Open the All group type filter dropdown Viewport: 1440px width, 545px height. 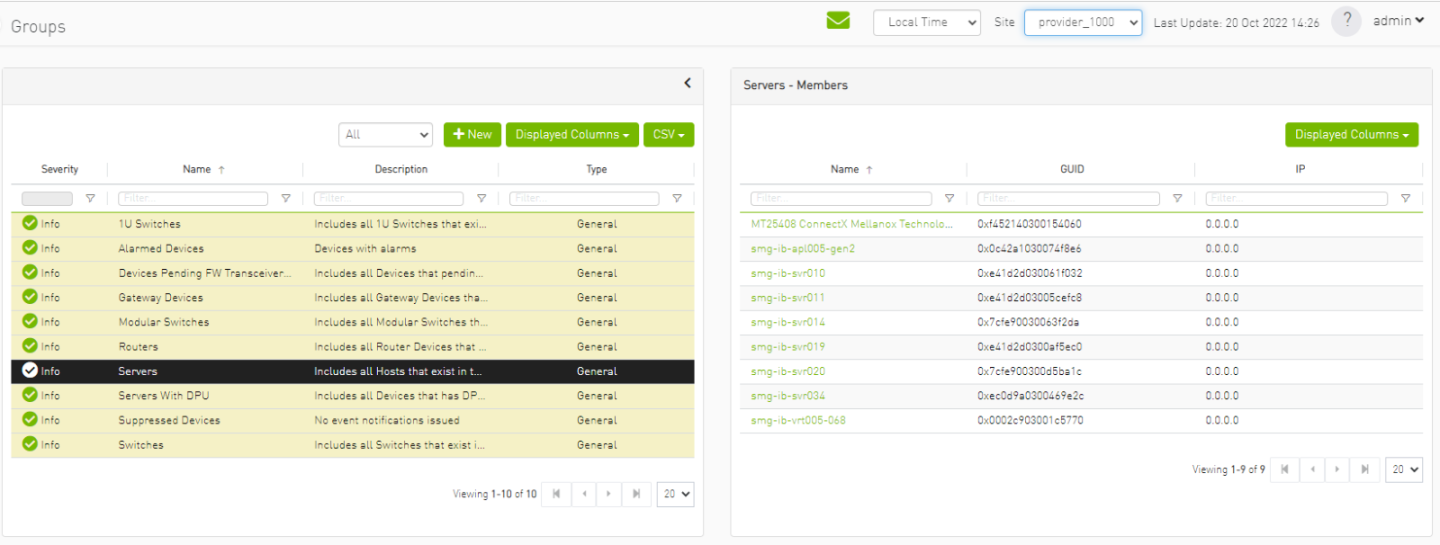coord(385,135)
